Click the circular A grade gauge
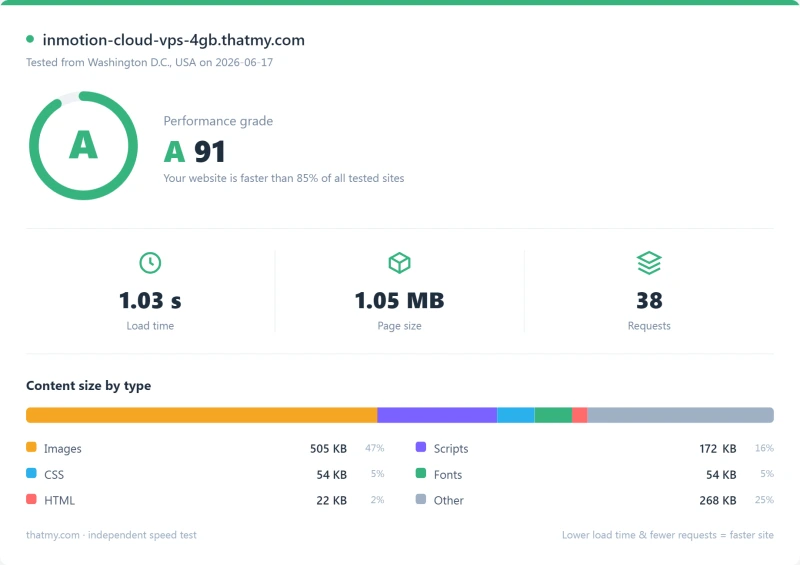800x565 pixels. pyautogui.click(x=83, y=145)
